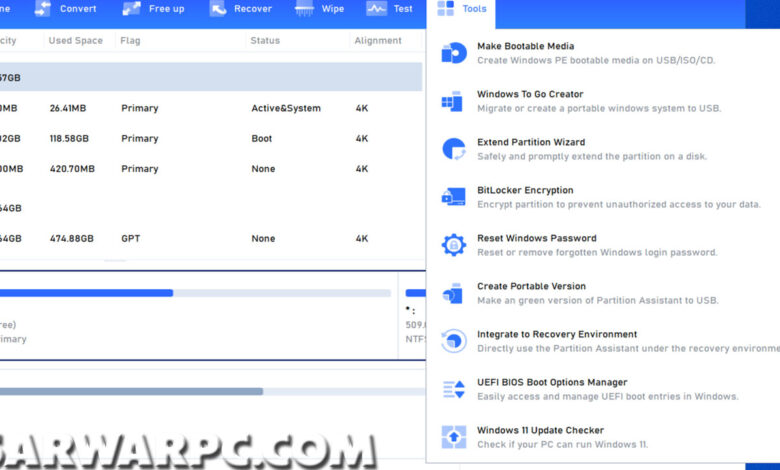The height and width of the screenshot is (470, 780).
Task: Click the Windows 11 Update Checker icon
Action: [x=454, y=437]
